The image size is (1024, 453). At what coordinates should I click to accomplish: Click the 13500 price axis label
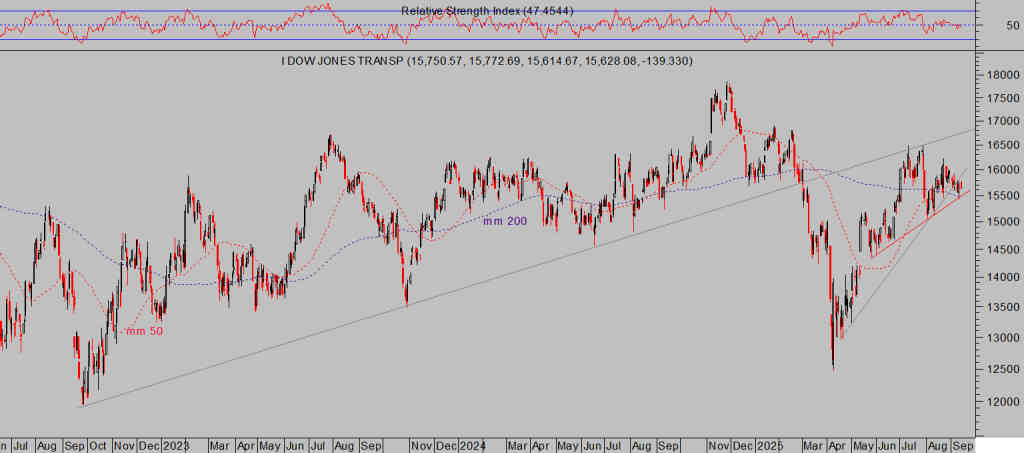point(1004,307)
